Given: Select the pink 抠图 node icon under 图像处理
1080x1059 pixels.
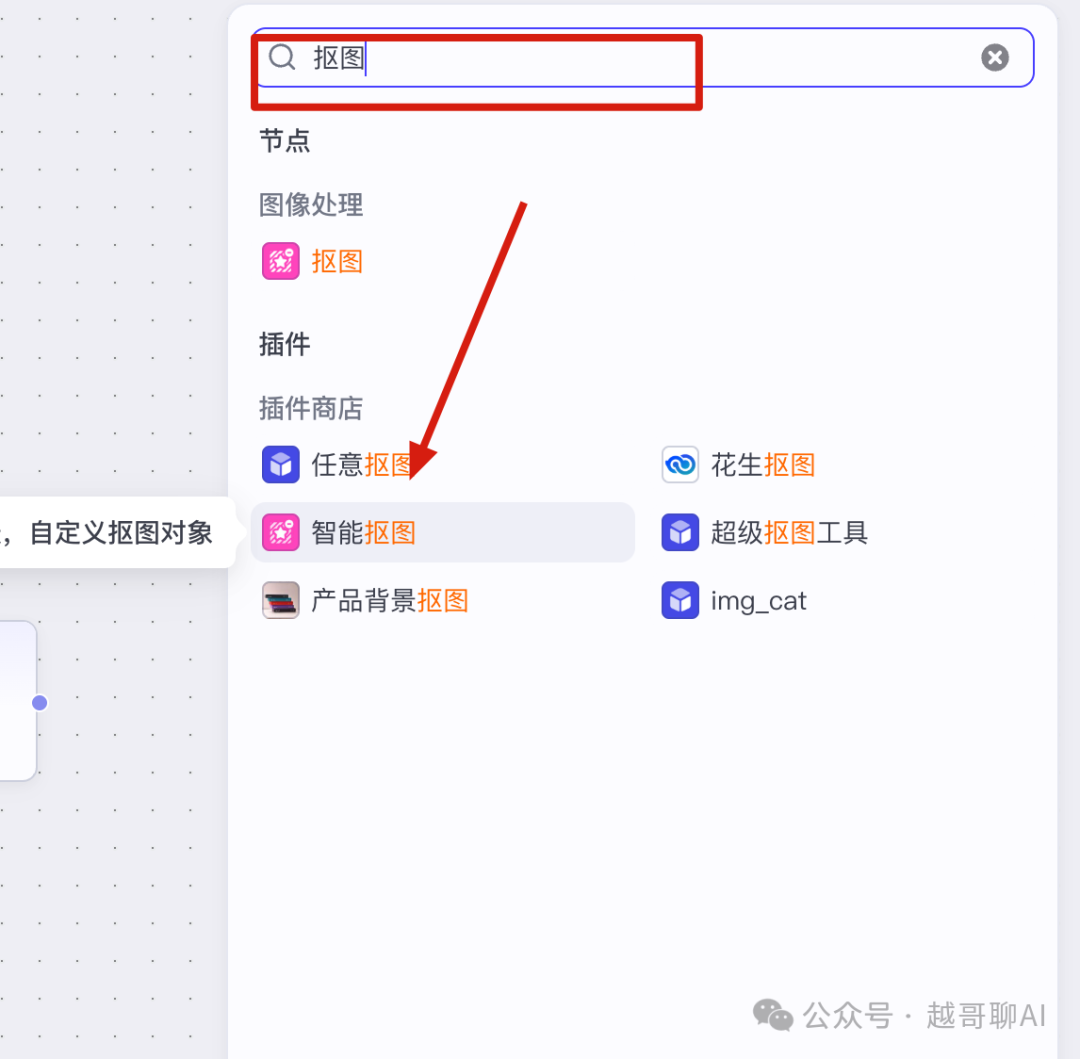Looking at the screenshot, I should [x=281, y=261].
